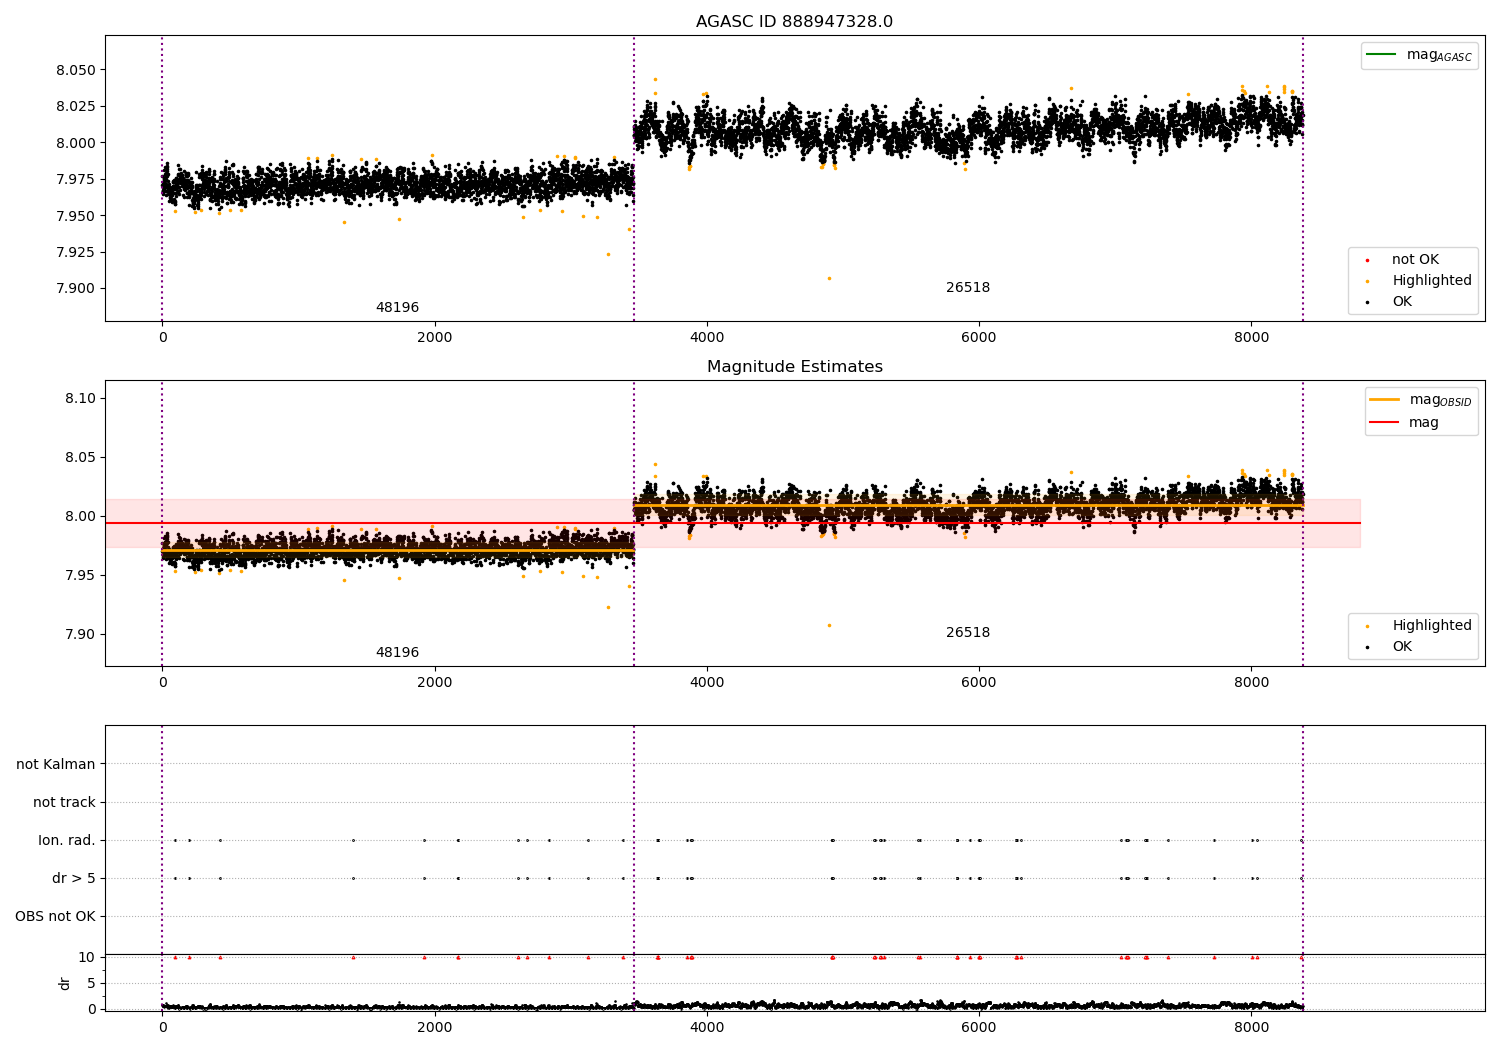The height and width of the screenshot is (1050, 1500).
Task: Click the 'not Kalman' row label
Action: click(x=56, y=765)
